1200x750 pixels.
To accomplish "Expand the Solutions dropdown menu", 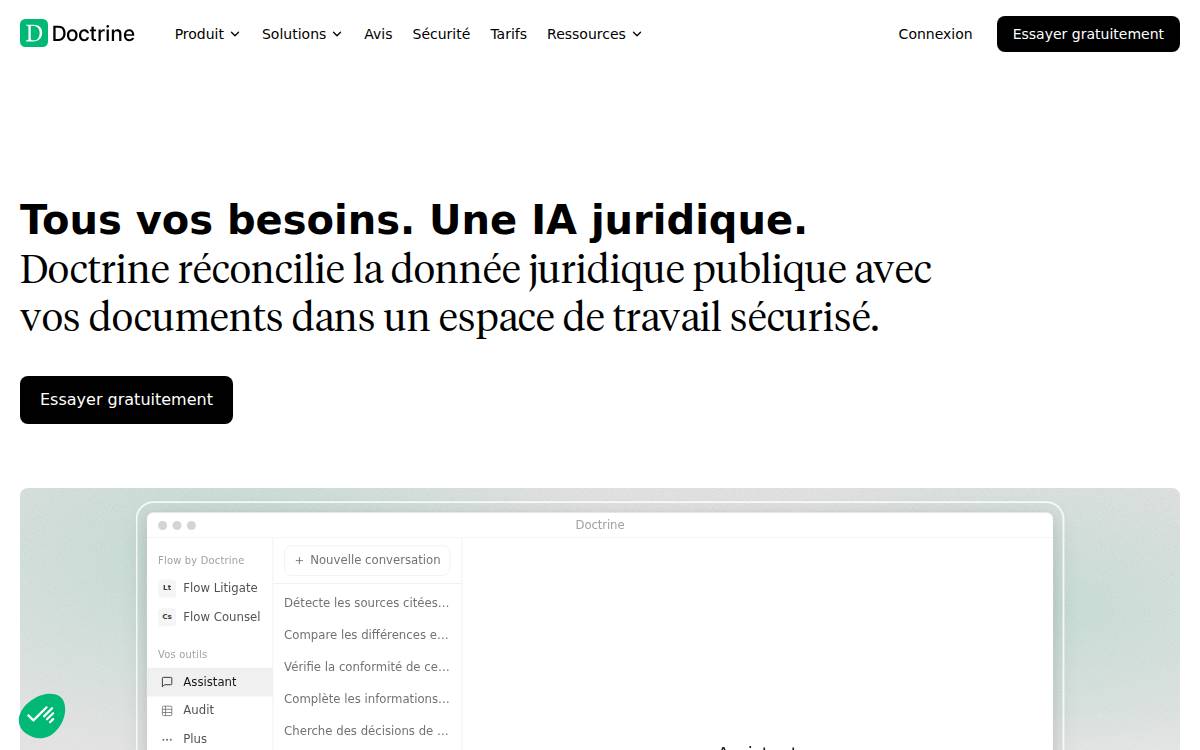I will 302,34.
